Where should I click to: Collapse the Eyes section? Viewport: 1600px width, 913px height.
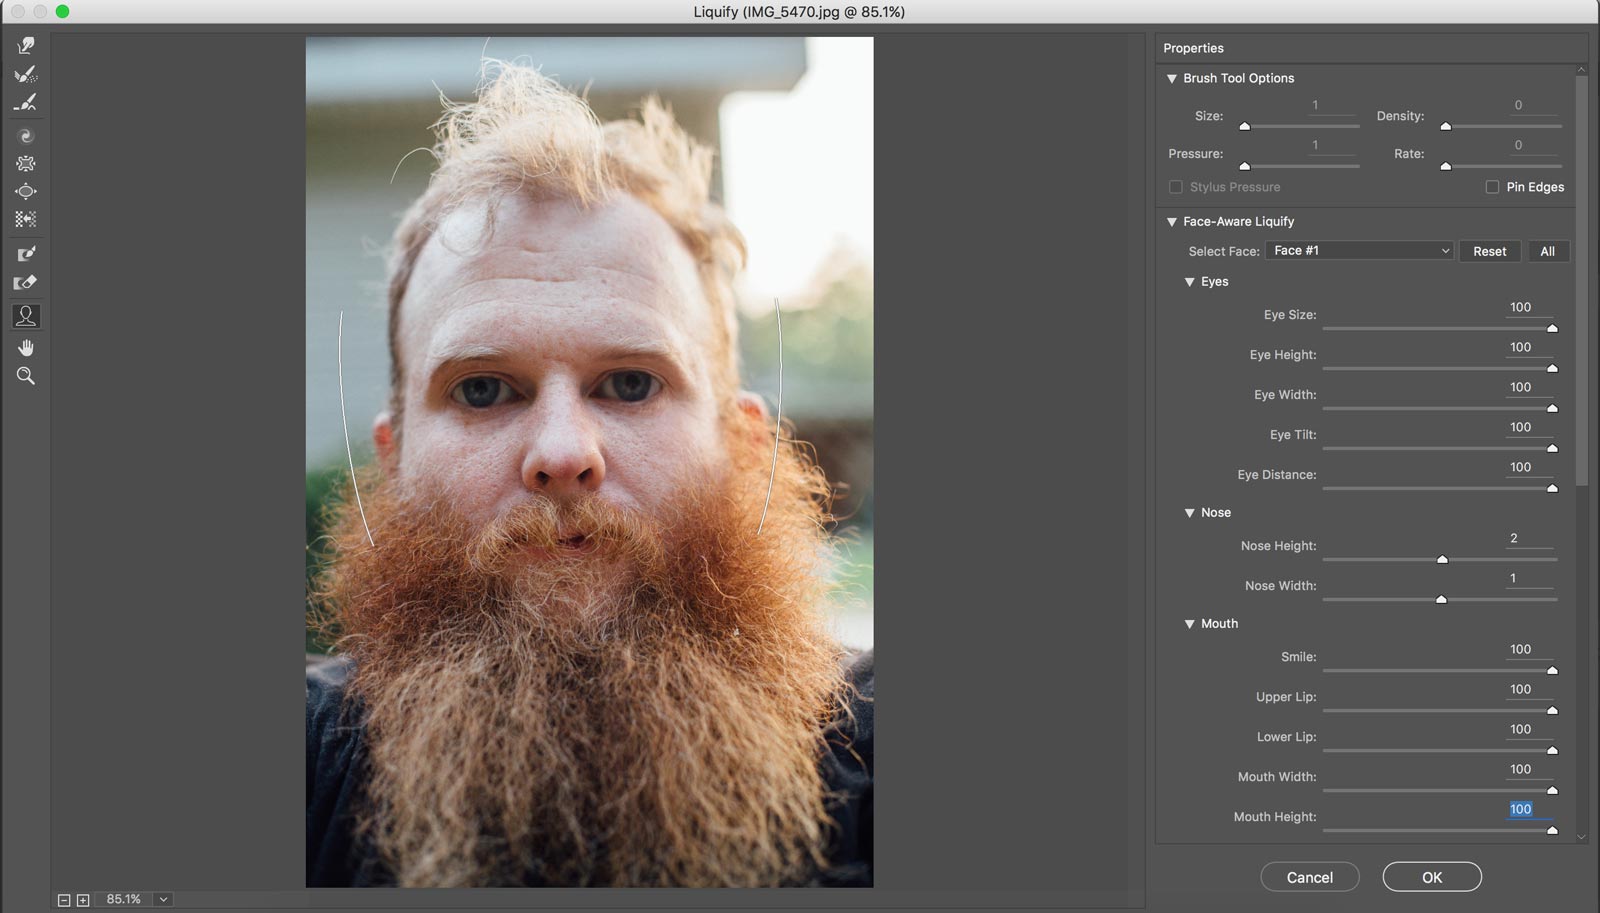tap(1190, 282)
